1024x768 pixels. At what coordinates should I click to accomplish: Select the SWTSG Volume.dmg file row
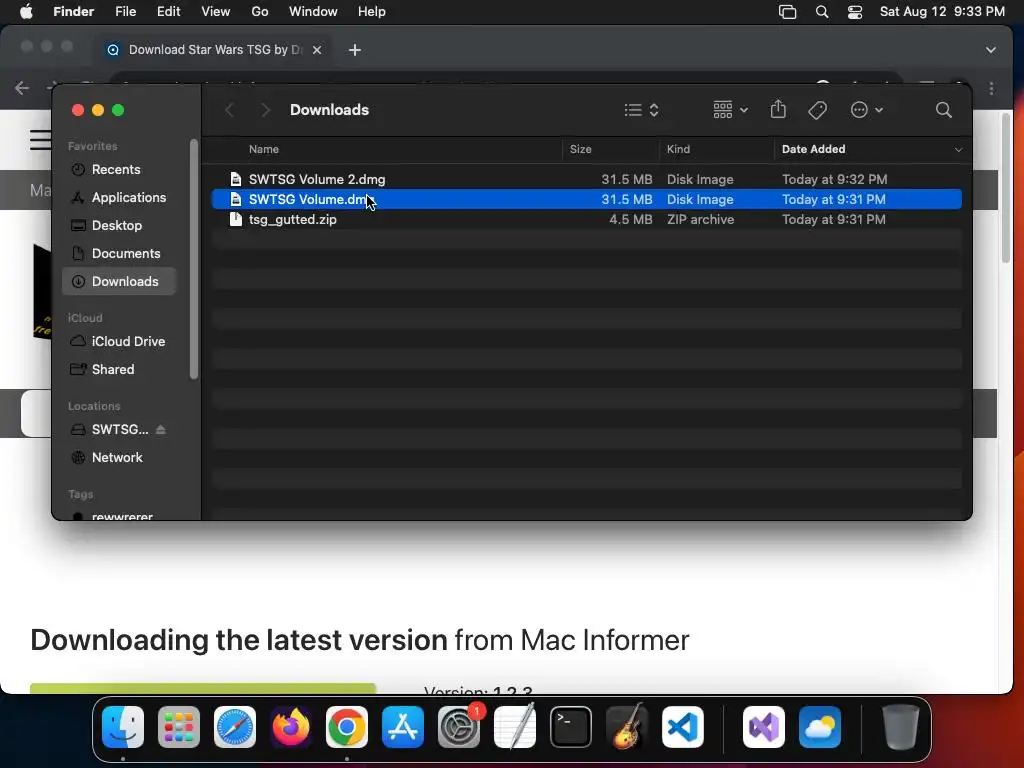[x=586, y=199]
